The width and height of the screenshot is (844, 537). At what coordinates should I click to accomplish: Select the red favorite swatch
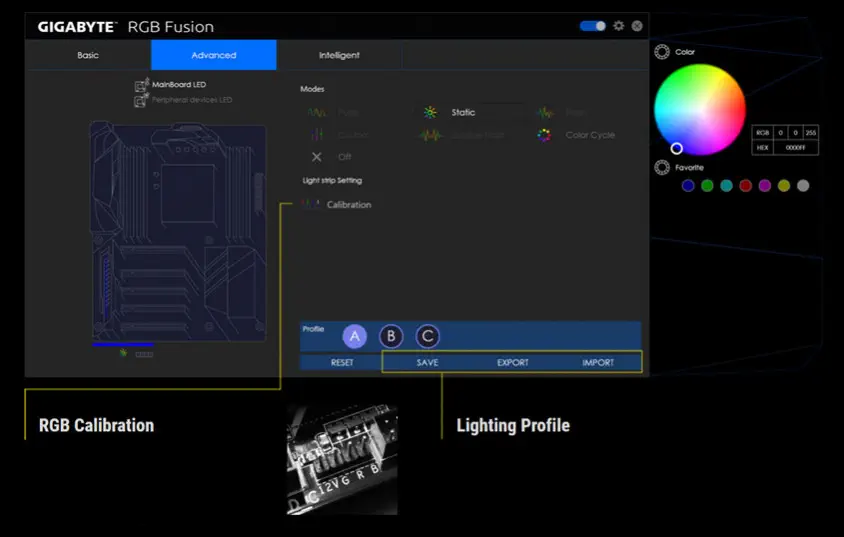coord(745,186)
